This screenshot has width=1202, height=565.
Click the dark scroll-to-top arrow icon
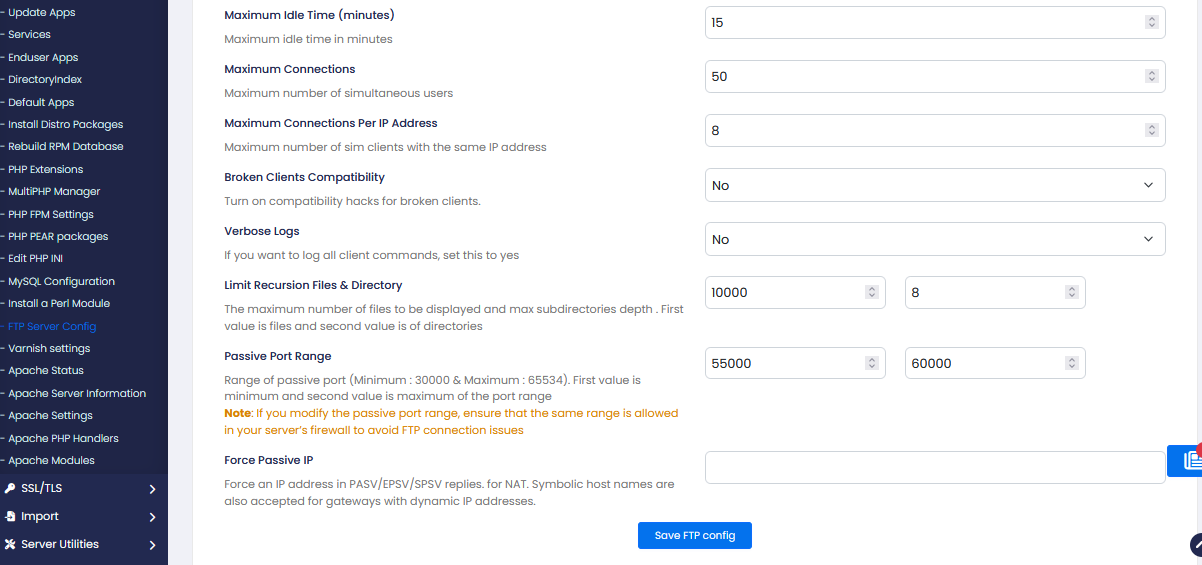(x=1196, y=545)
